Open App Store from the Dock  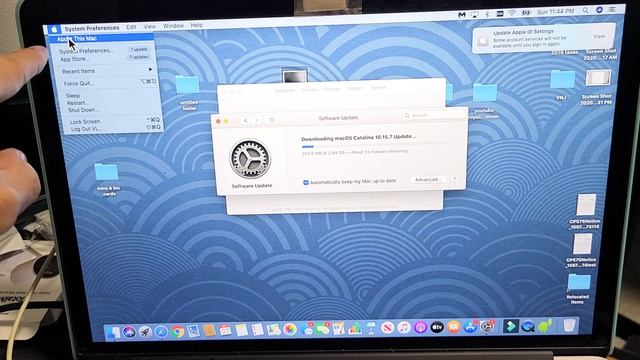pos(470,327)
